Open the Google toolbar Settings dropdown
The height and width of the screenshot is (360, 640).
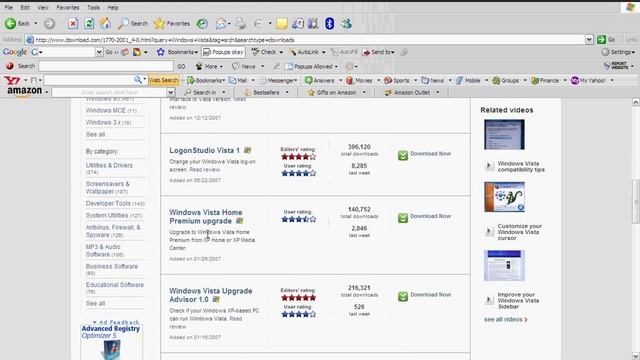pos(618,52)
